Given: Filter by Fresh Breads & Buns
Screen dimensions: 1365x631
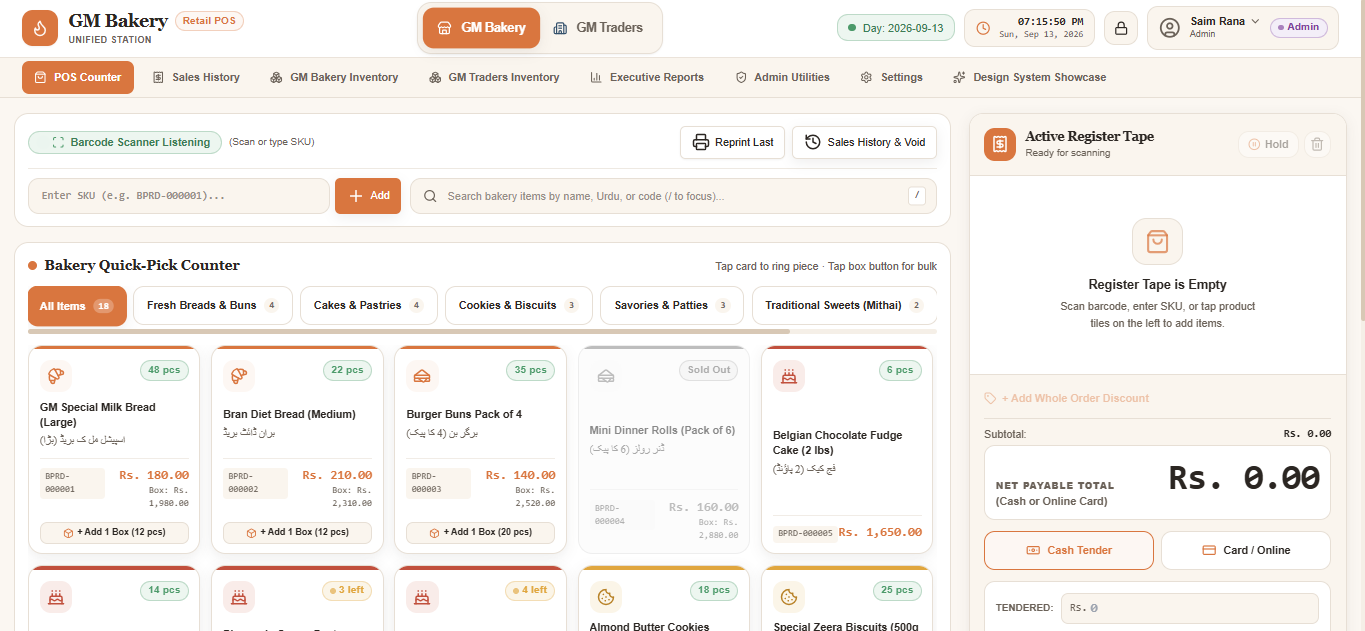Looking at the screenshot, I should point(213,306).
